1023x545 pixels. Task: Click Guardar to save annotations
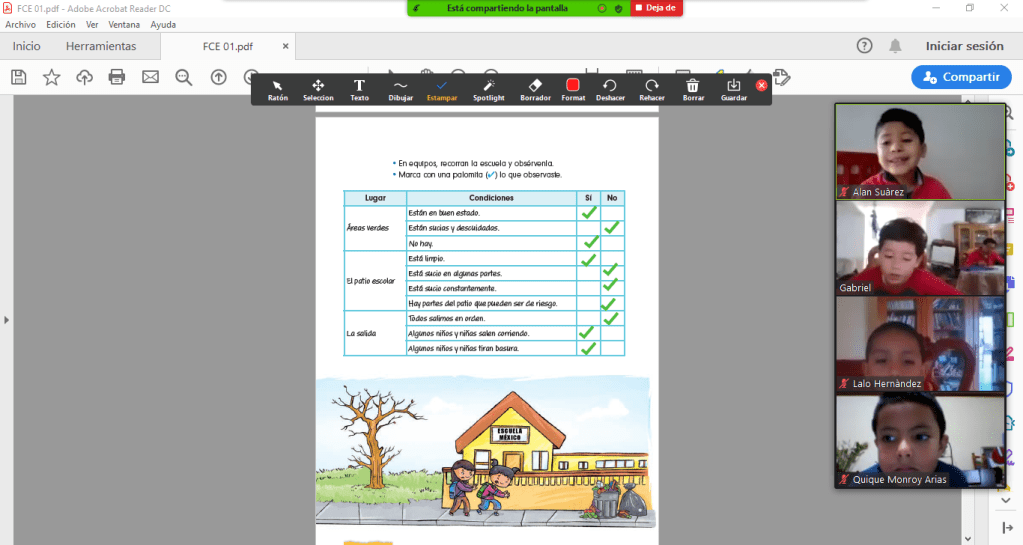(x=734, y=89)
